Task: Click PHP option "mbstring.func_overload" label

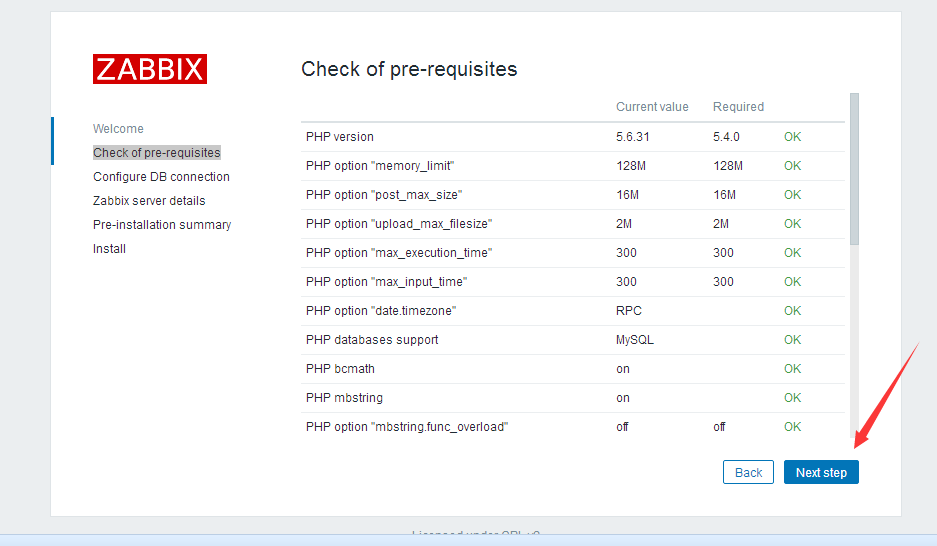Action: coord(406,427)
